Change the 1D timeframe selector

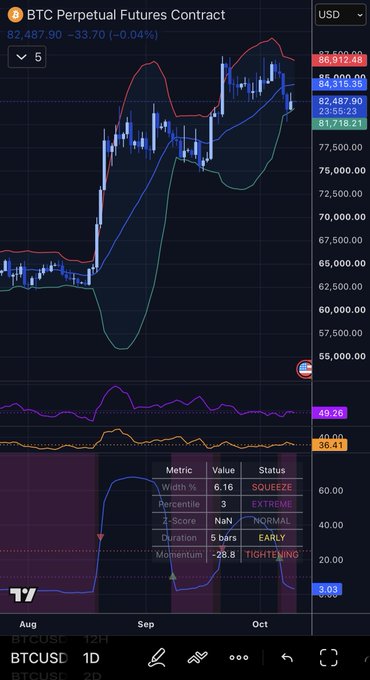[x=91, y=658]
